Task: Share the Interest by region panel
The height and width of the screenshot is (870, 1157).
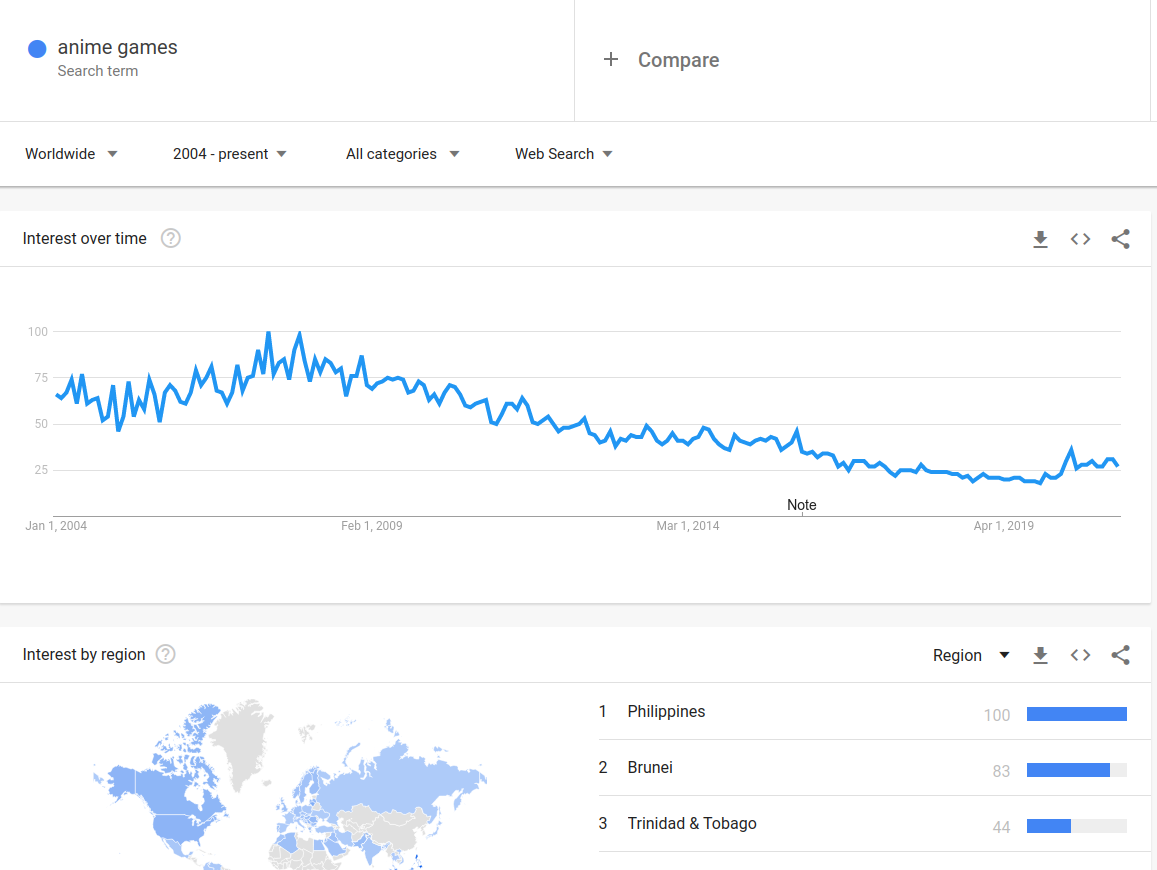Action: pyautogui.click(x=1120, y=655)
